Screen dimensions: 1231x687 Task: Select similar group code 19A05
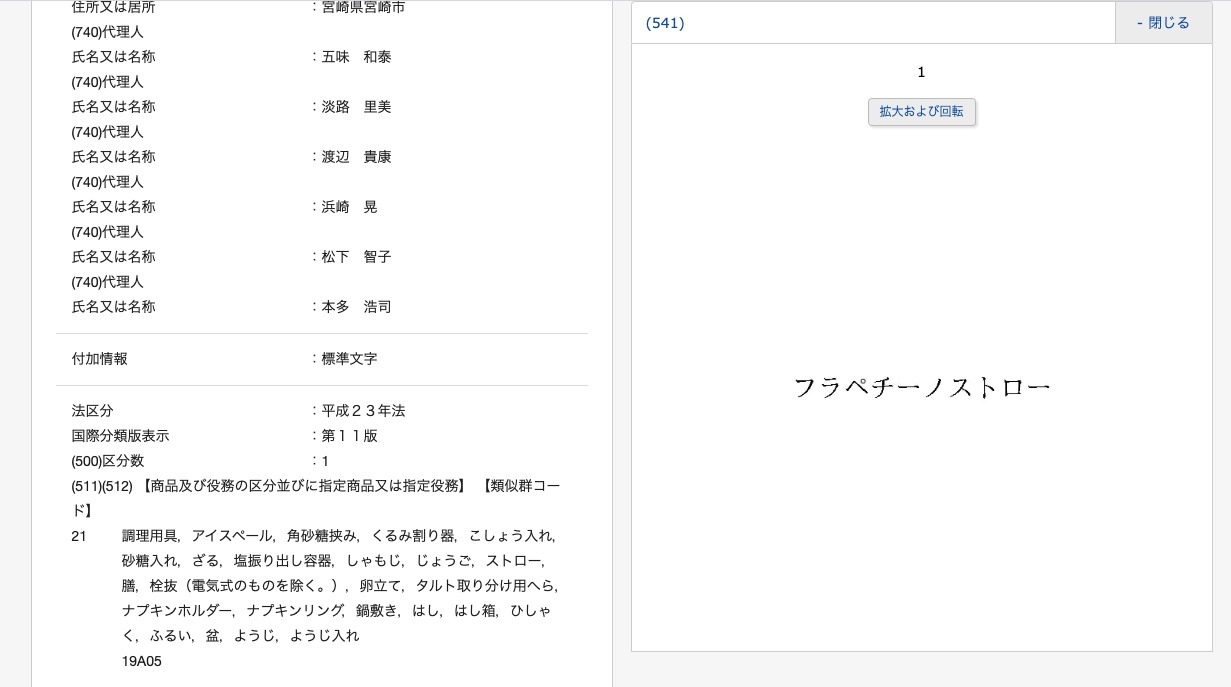pos(142,661)
